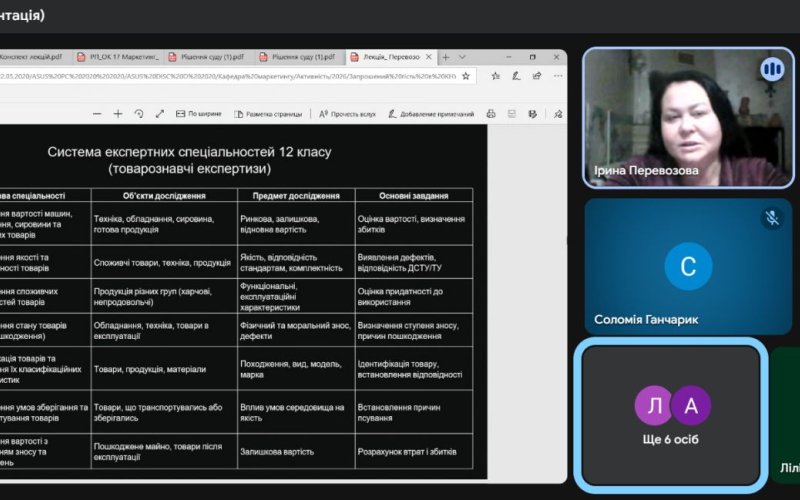Click Ірина Перевозова's audio activity indicator
The image size is (800, 500).
click(771, 69)
